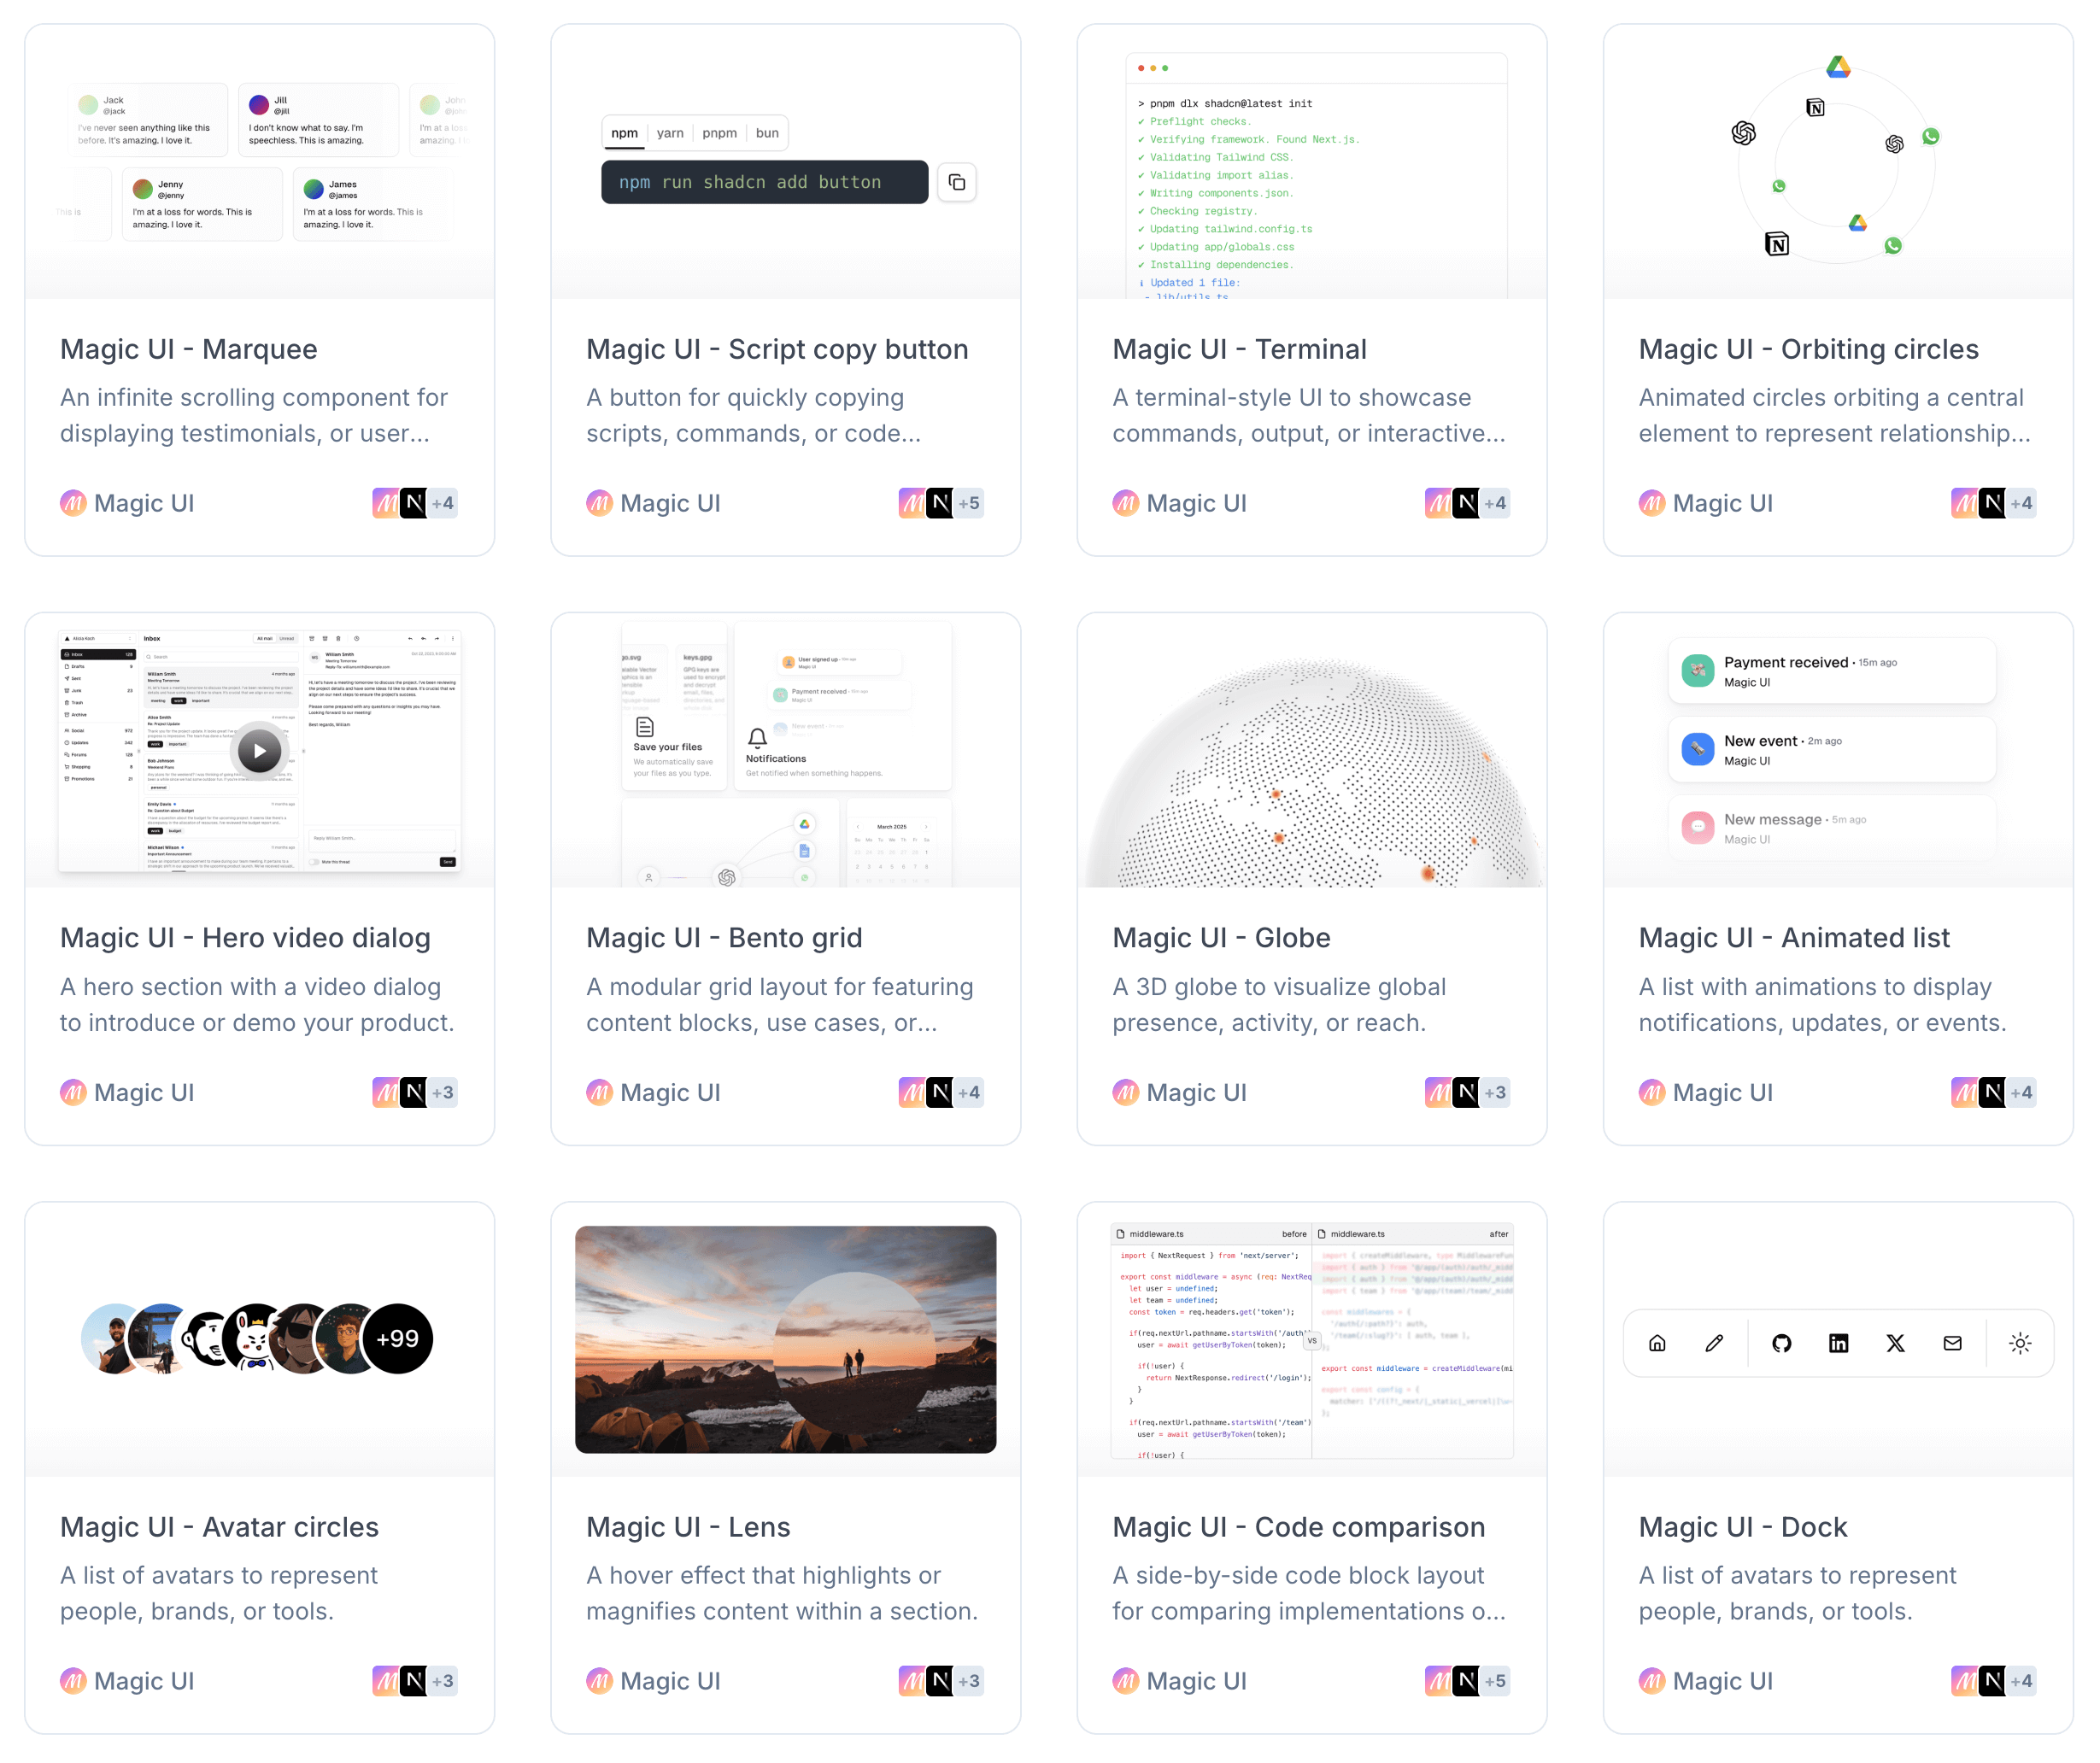Click the sun theme icon in Dock preview

[x=2020, y=1343]
